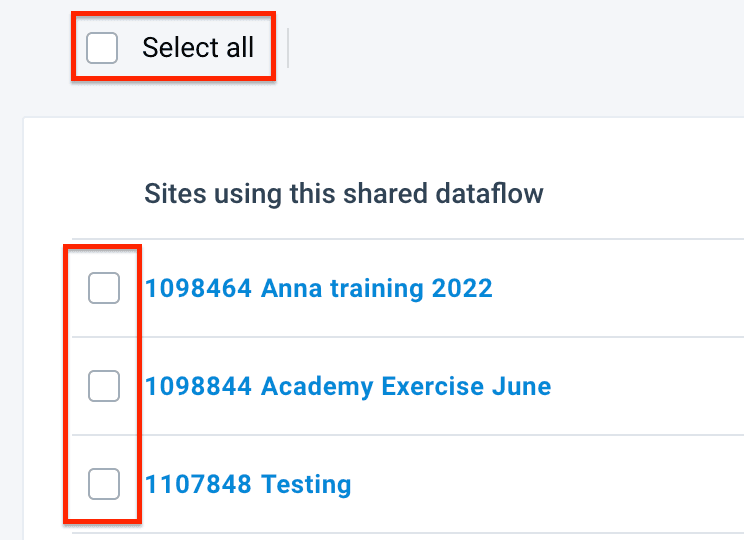
Task: Open the "1098844 Academy Exercise June" site link
Action: (347, 387)
